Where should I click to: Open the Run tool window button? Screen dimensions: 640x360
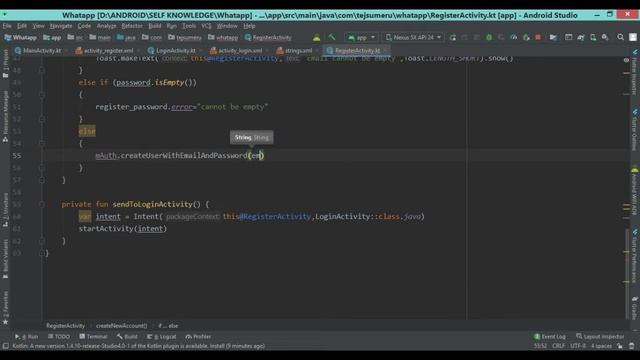[27, 337]
